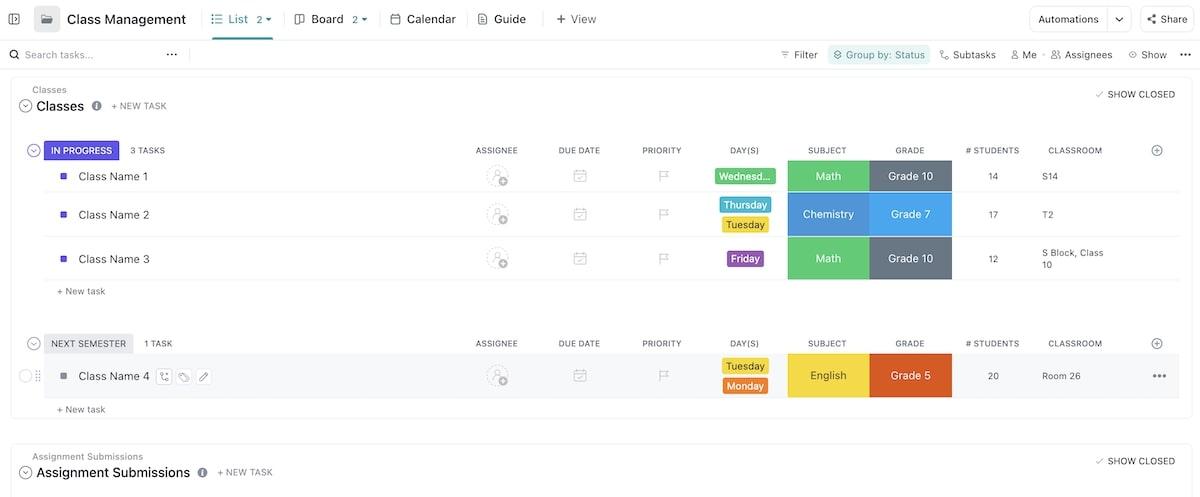Click the sidebar toggle icon
Viewport: 1200px width, 497px height.
click(x=14, y=19)
